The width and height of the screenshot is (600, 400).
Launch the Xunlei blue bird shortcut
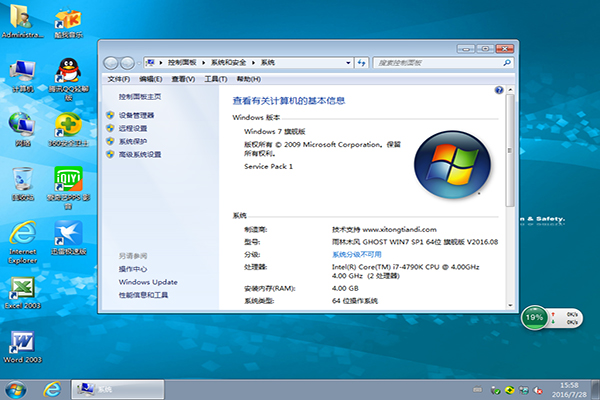[68, 238]
